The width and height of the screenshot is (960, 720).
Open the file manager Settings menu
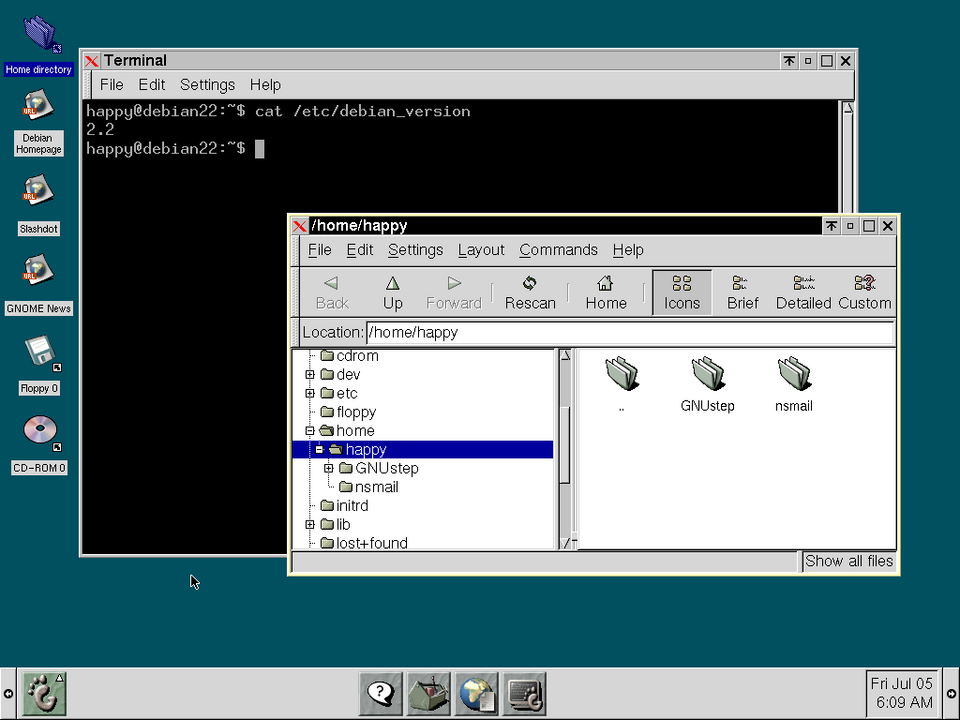point(415,250)
